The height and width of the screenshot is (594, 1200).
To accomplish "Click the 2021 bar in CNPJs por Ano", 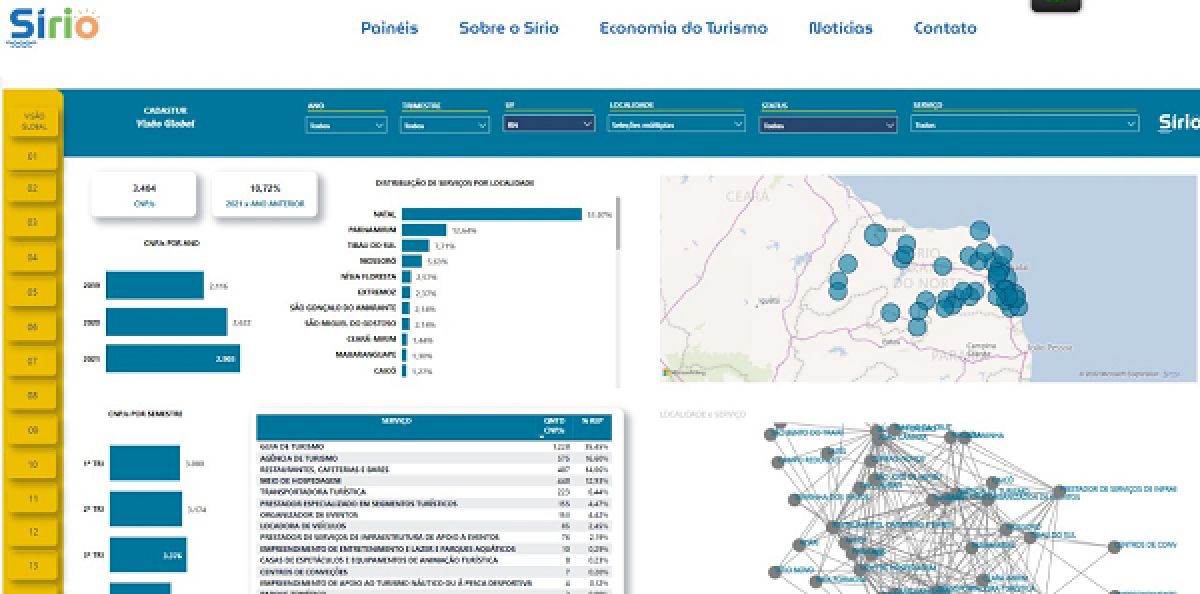I will (172, 358).
